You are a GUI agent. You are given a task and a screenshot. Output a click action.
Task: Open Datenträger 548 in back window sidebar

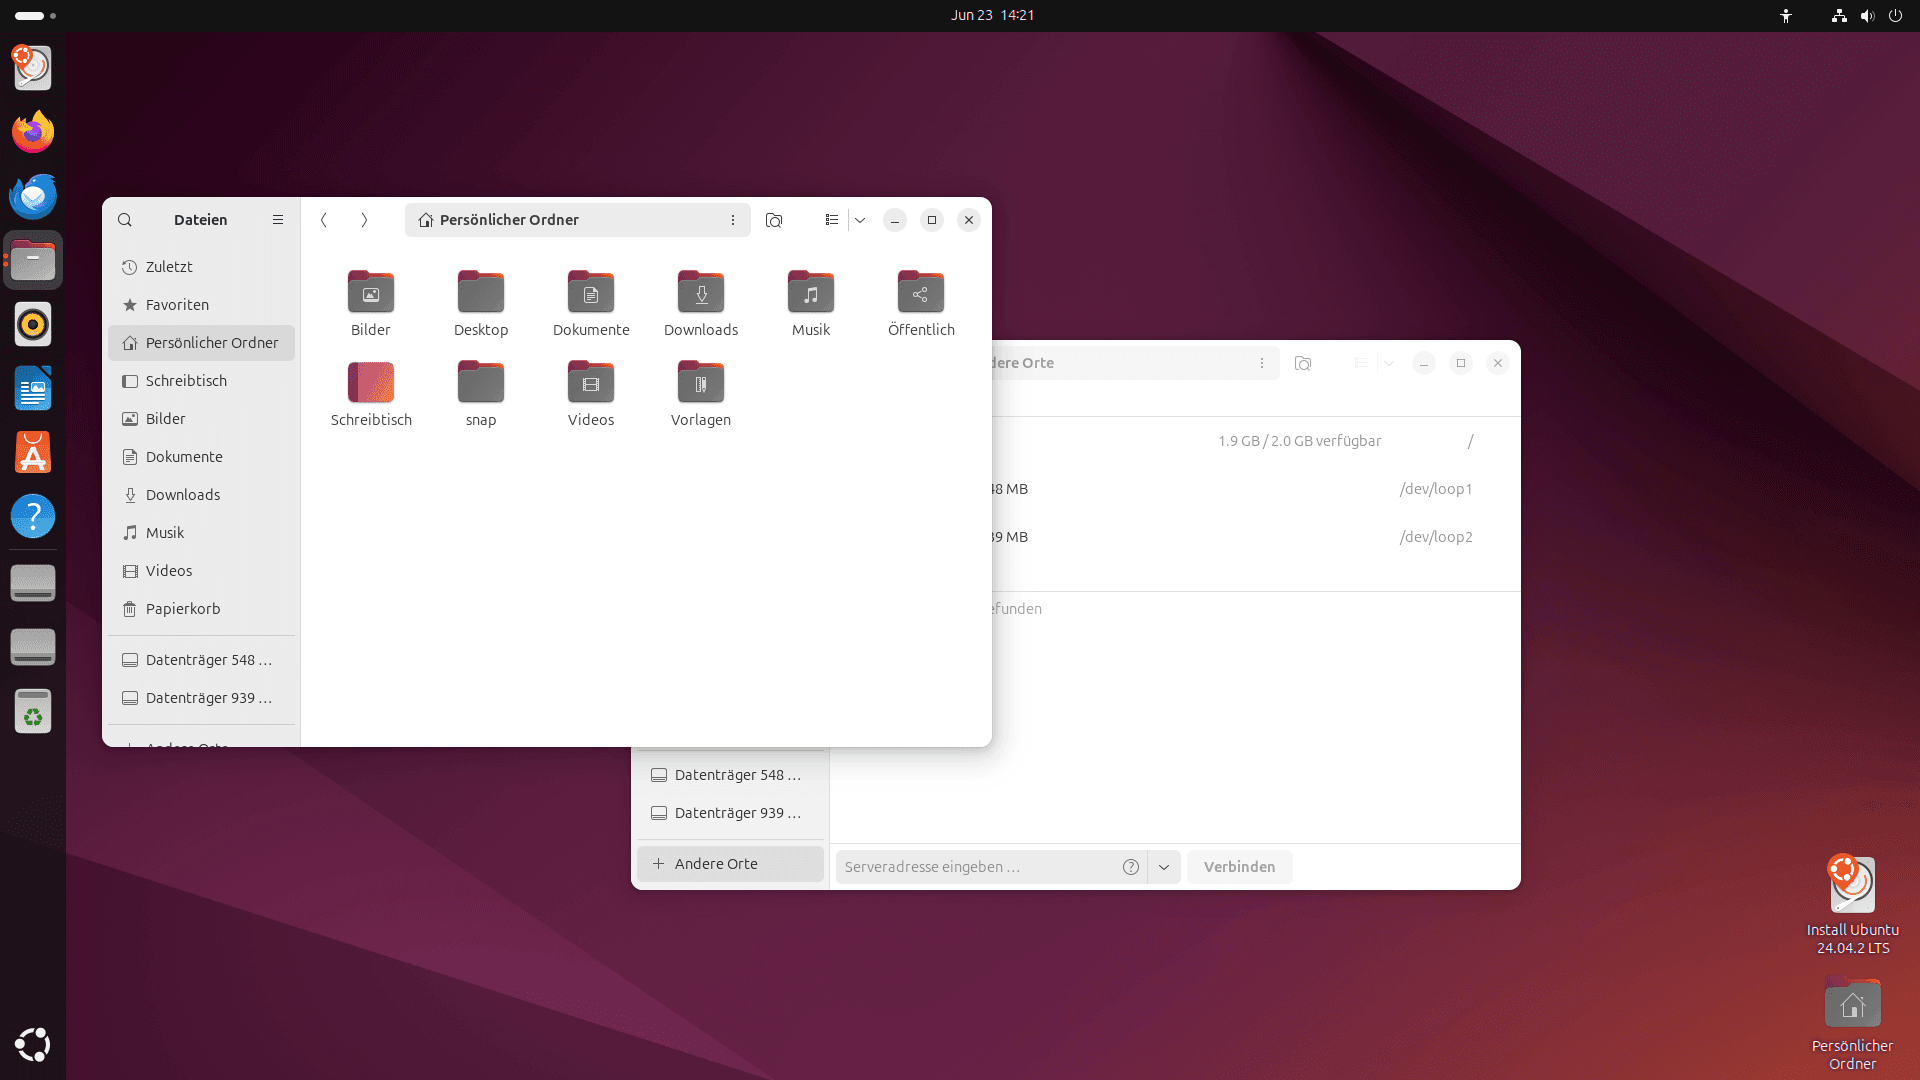pyautogui.click(x=730, y=775)
